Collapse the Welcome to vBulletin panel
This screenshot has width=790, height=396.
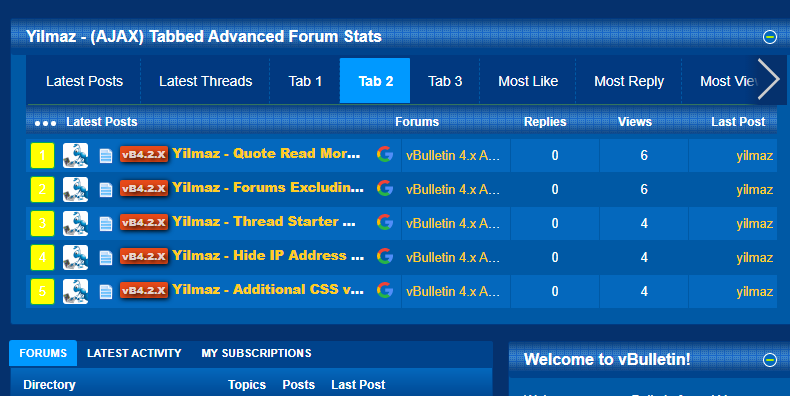pyautogui.click(x=769, y=360)
